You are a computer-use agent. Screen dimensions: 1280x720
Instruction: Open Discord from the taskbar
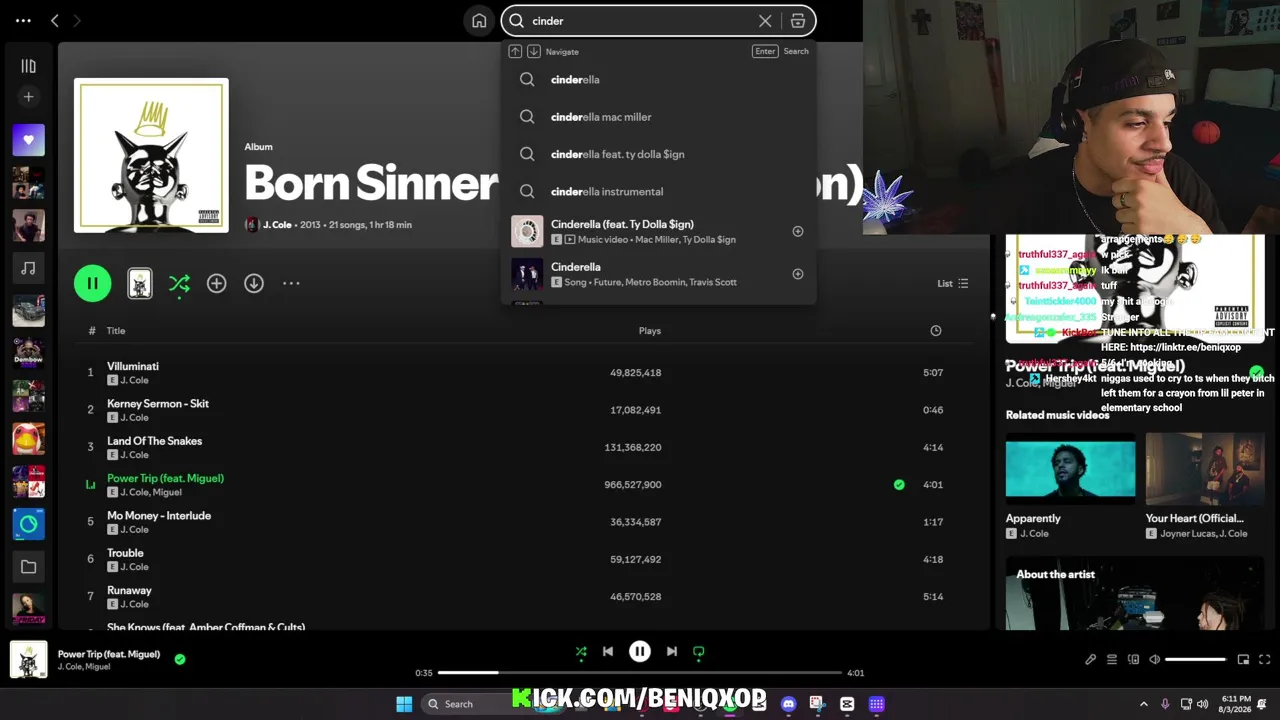point(789,704)
